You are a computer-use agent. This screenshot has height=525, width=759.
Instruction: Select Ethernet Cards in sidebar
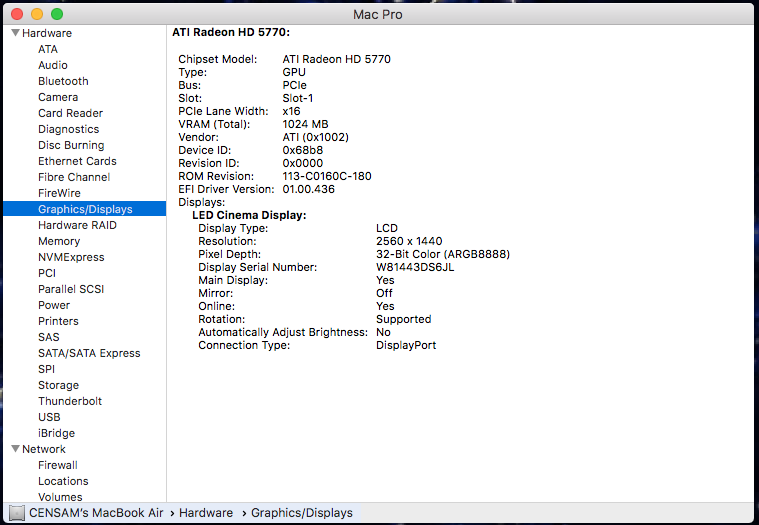(77, 161)
